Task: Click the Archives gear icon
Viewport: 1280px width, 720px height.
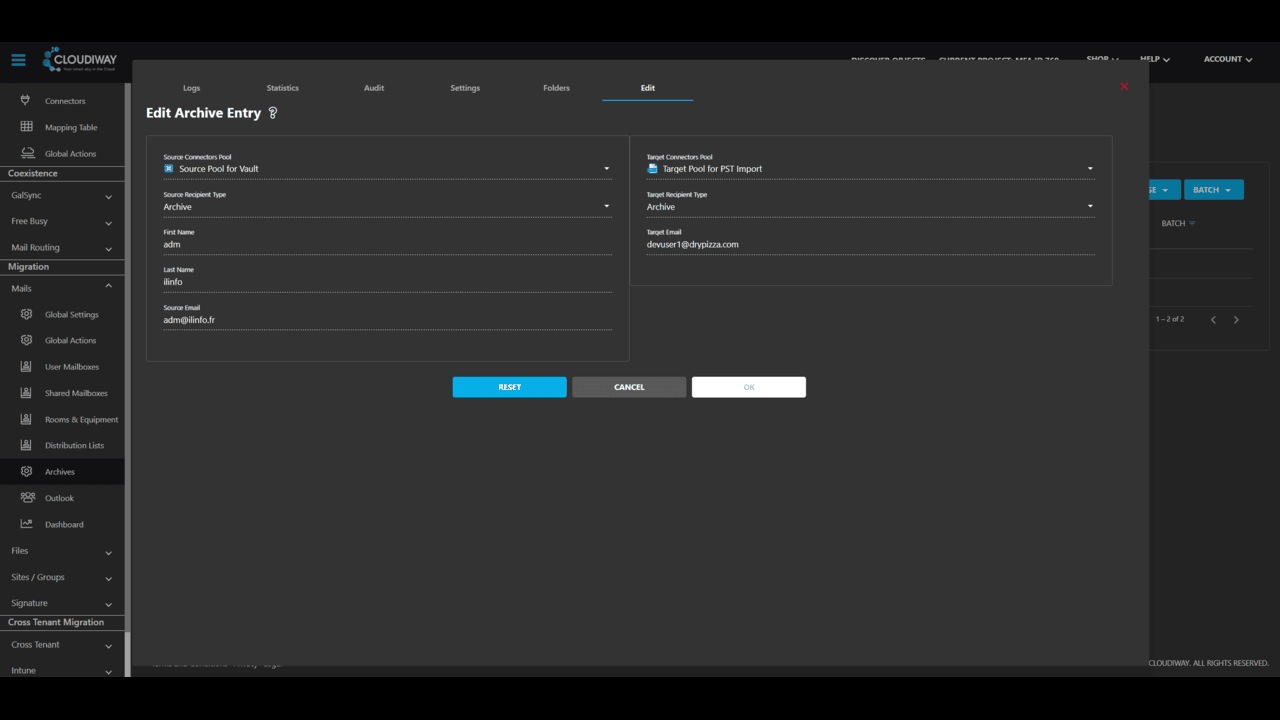Action: coord(26,472)
